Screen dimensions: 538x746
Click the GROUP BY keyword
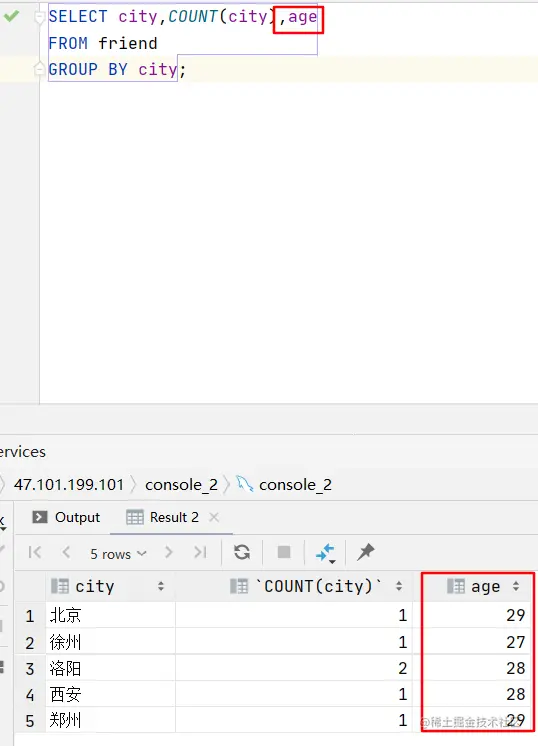pyautogui.click(x=88, y=69)
